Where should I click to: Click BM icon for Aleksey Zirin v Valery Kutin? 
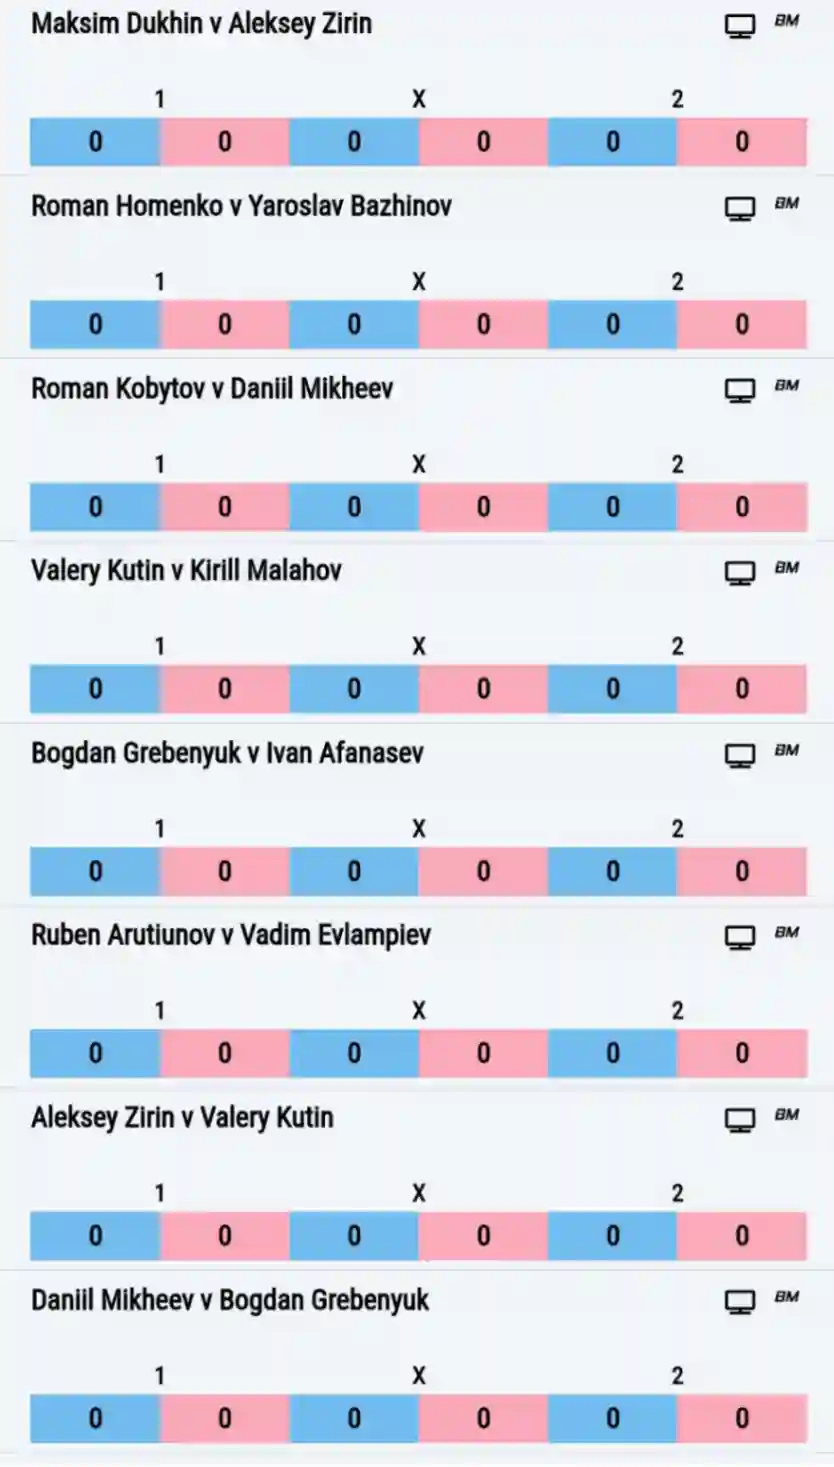pyautogui.click(x=787, y=1115)
